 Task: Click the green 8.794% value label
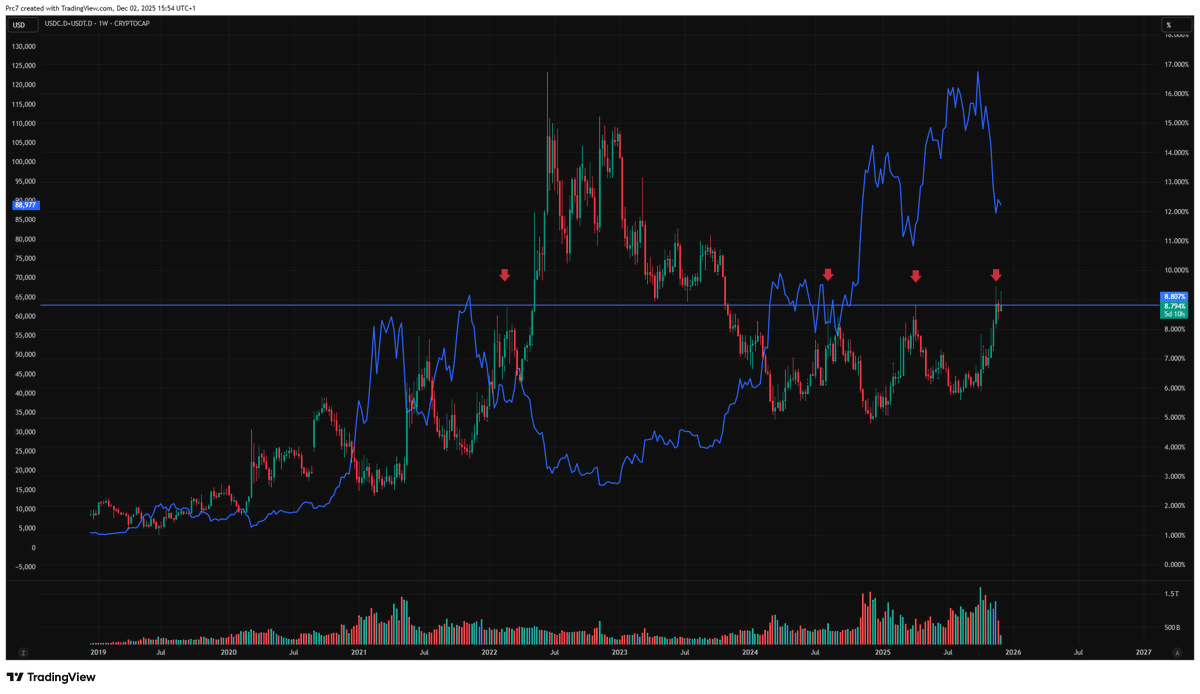click(1174, 305)
